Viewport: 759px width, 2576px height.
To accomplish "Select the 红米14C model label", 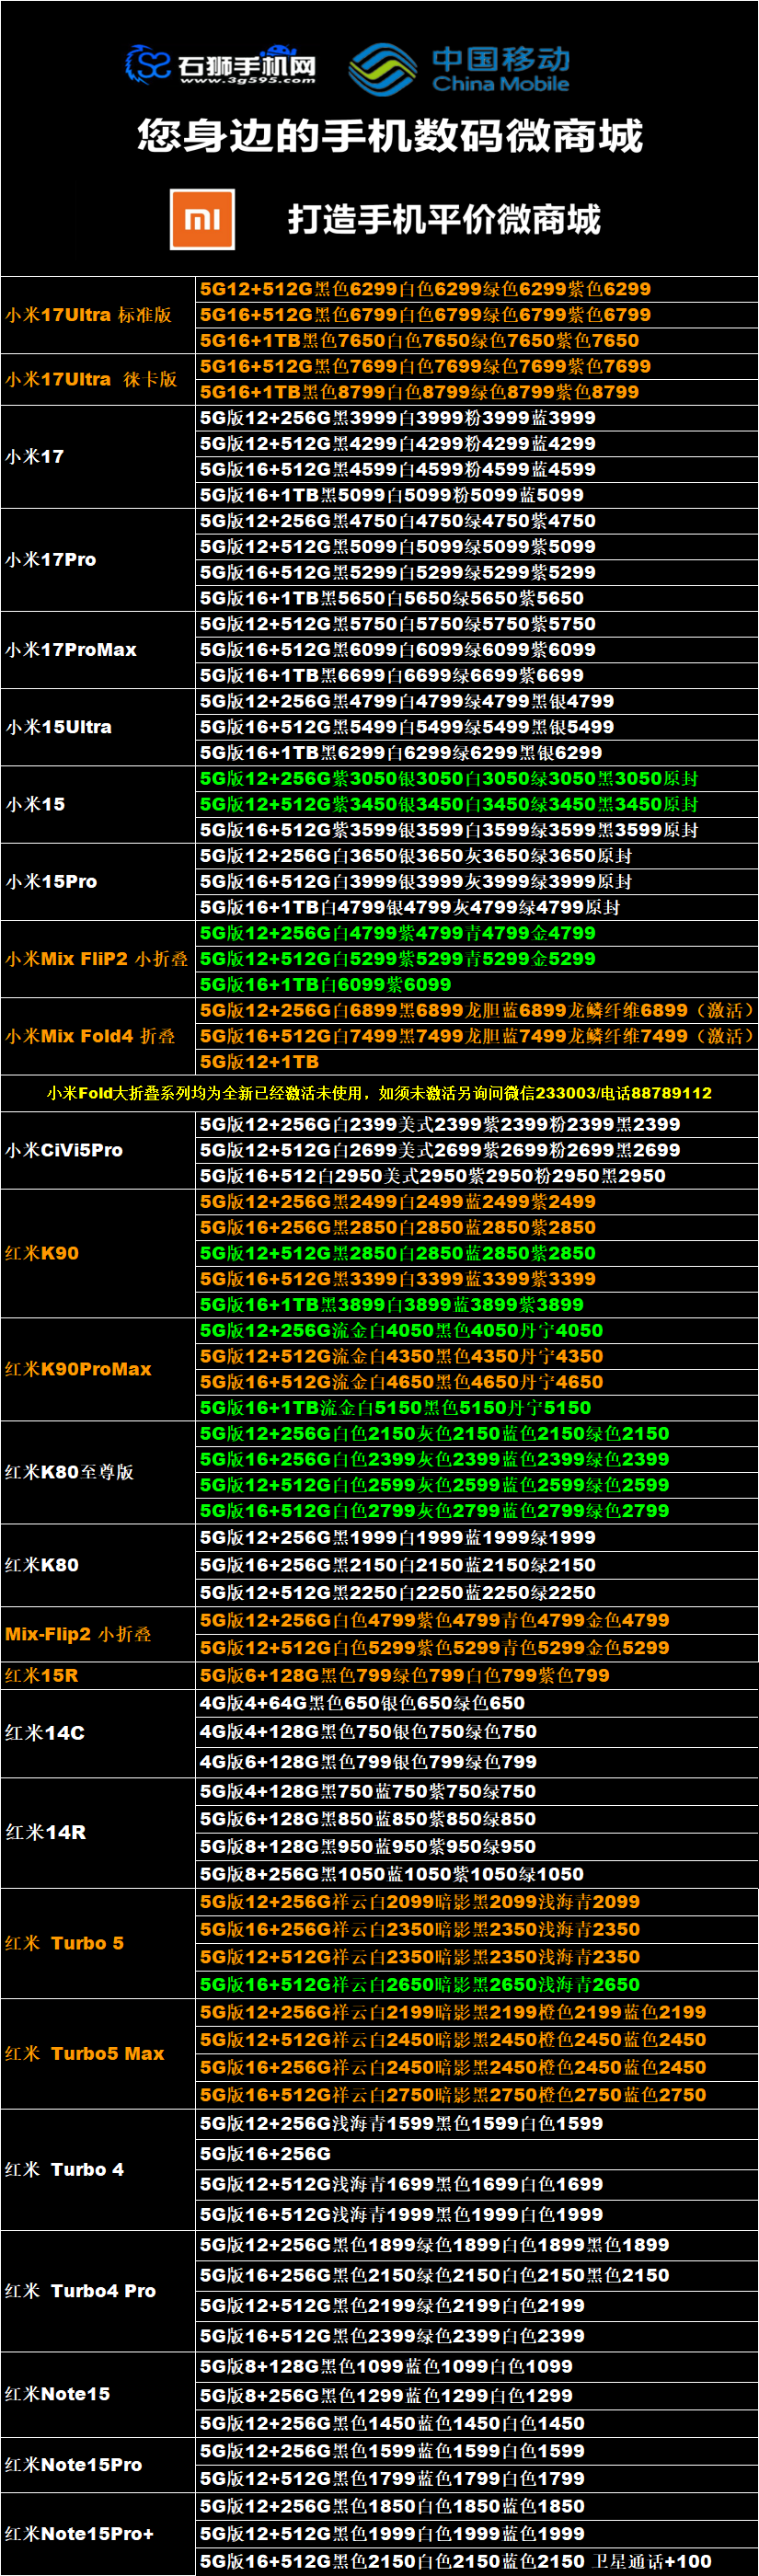I will click(x=45, y=1733).
